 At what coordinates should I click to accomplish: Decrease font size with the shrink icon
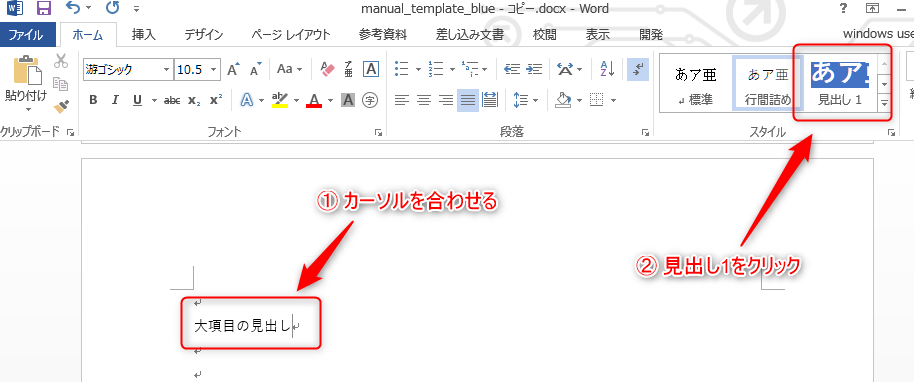coord(256,69)
